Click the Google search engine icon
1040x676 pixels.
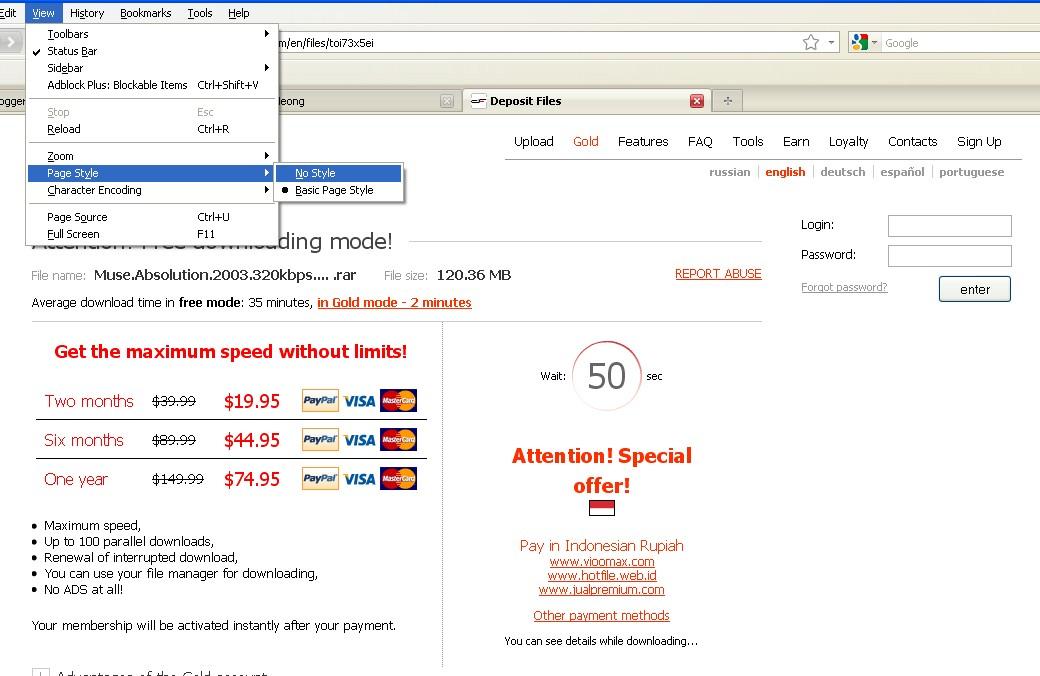(x=860, y=42)
